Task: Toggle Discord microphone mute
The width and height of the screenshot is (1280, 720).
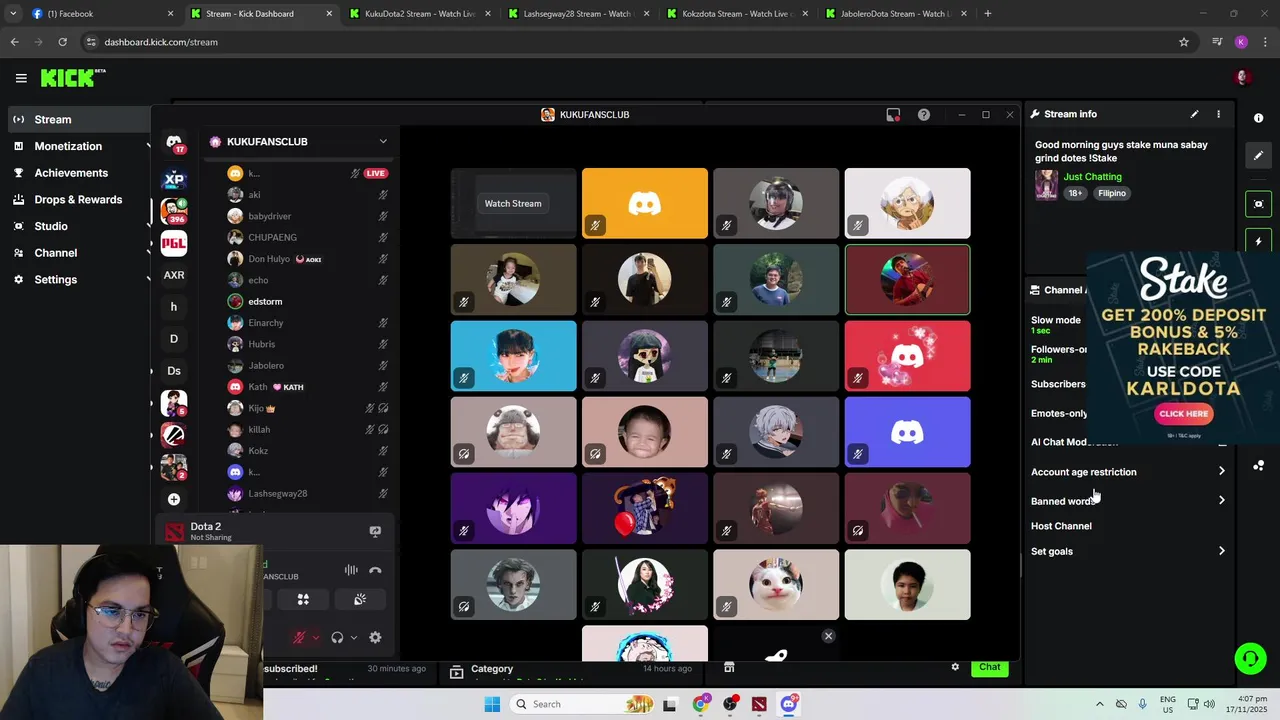Action: [x=299, y=637]
